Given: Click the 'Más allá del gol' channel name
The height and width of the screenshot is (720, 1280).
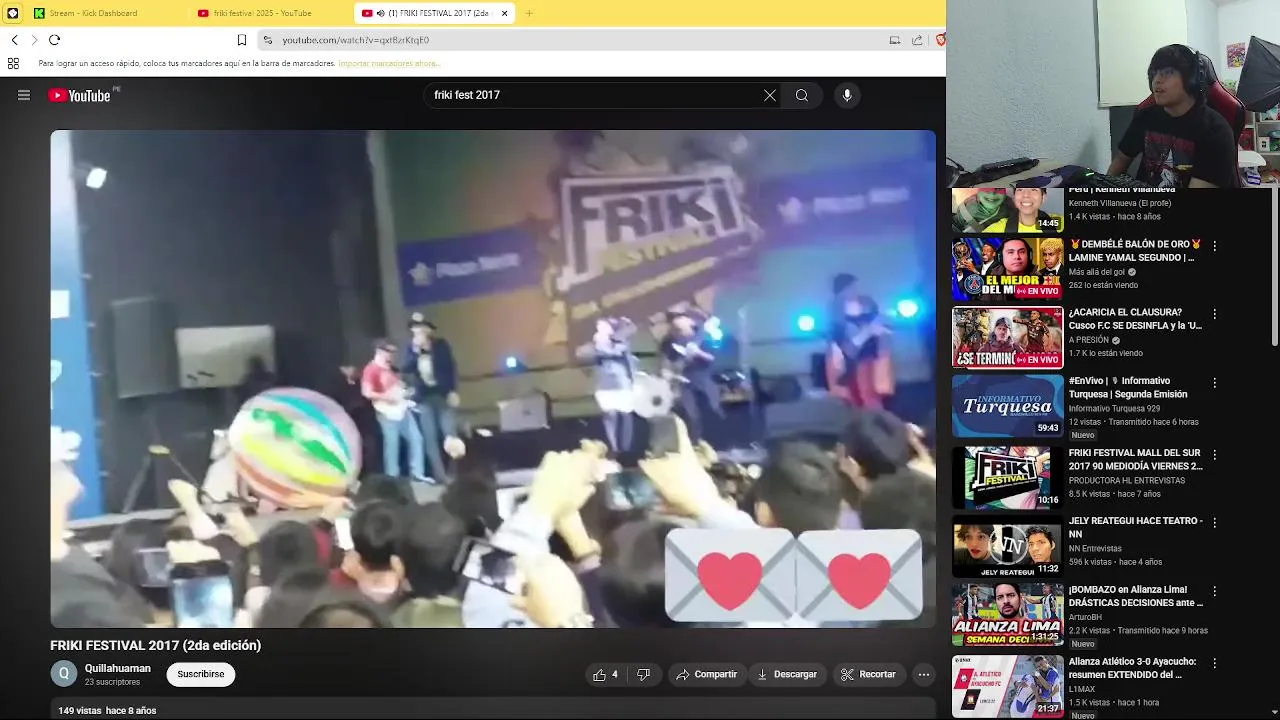Looking at the screenshot, I should pyautogui.click(x=1097, y=272).
